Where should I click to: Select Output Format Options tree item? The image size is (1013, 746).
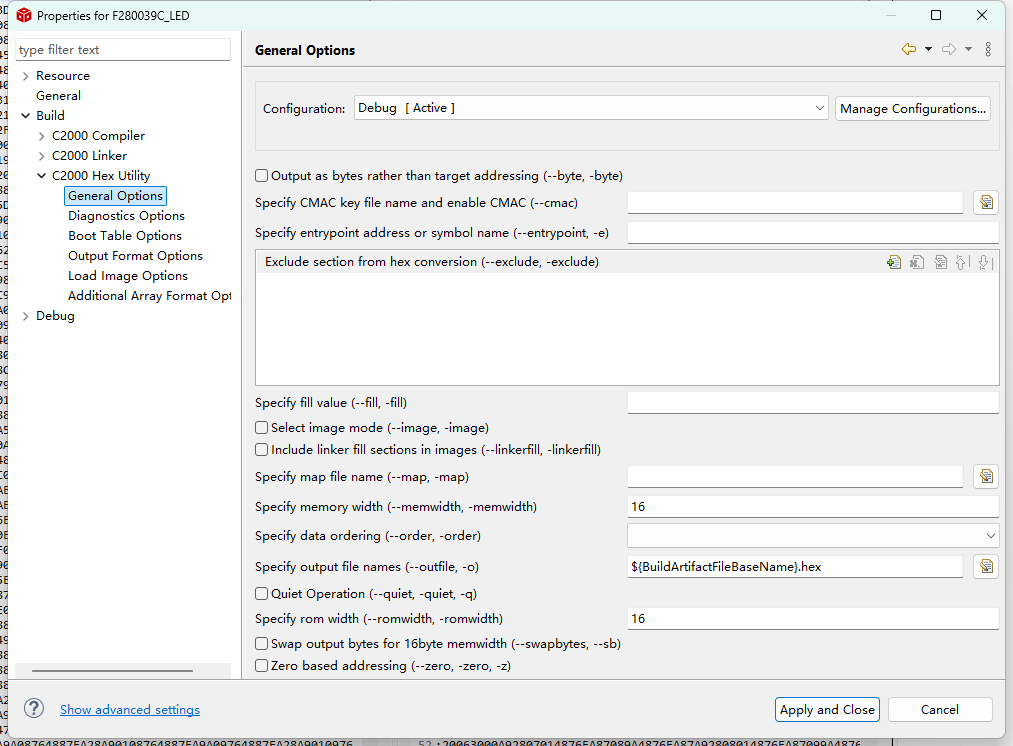[135, 256]
